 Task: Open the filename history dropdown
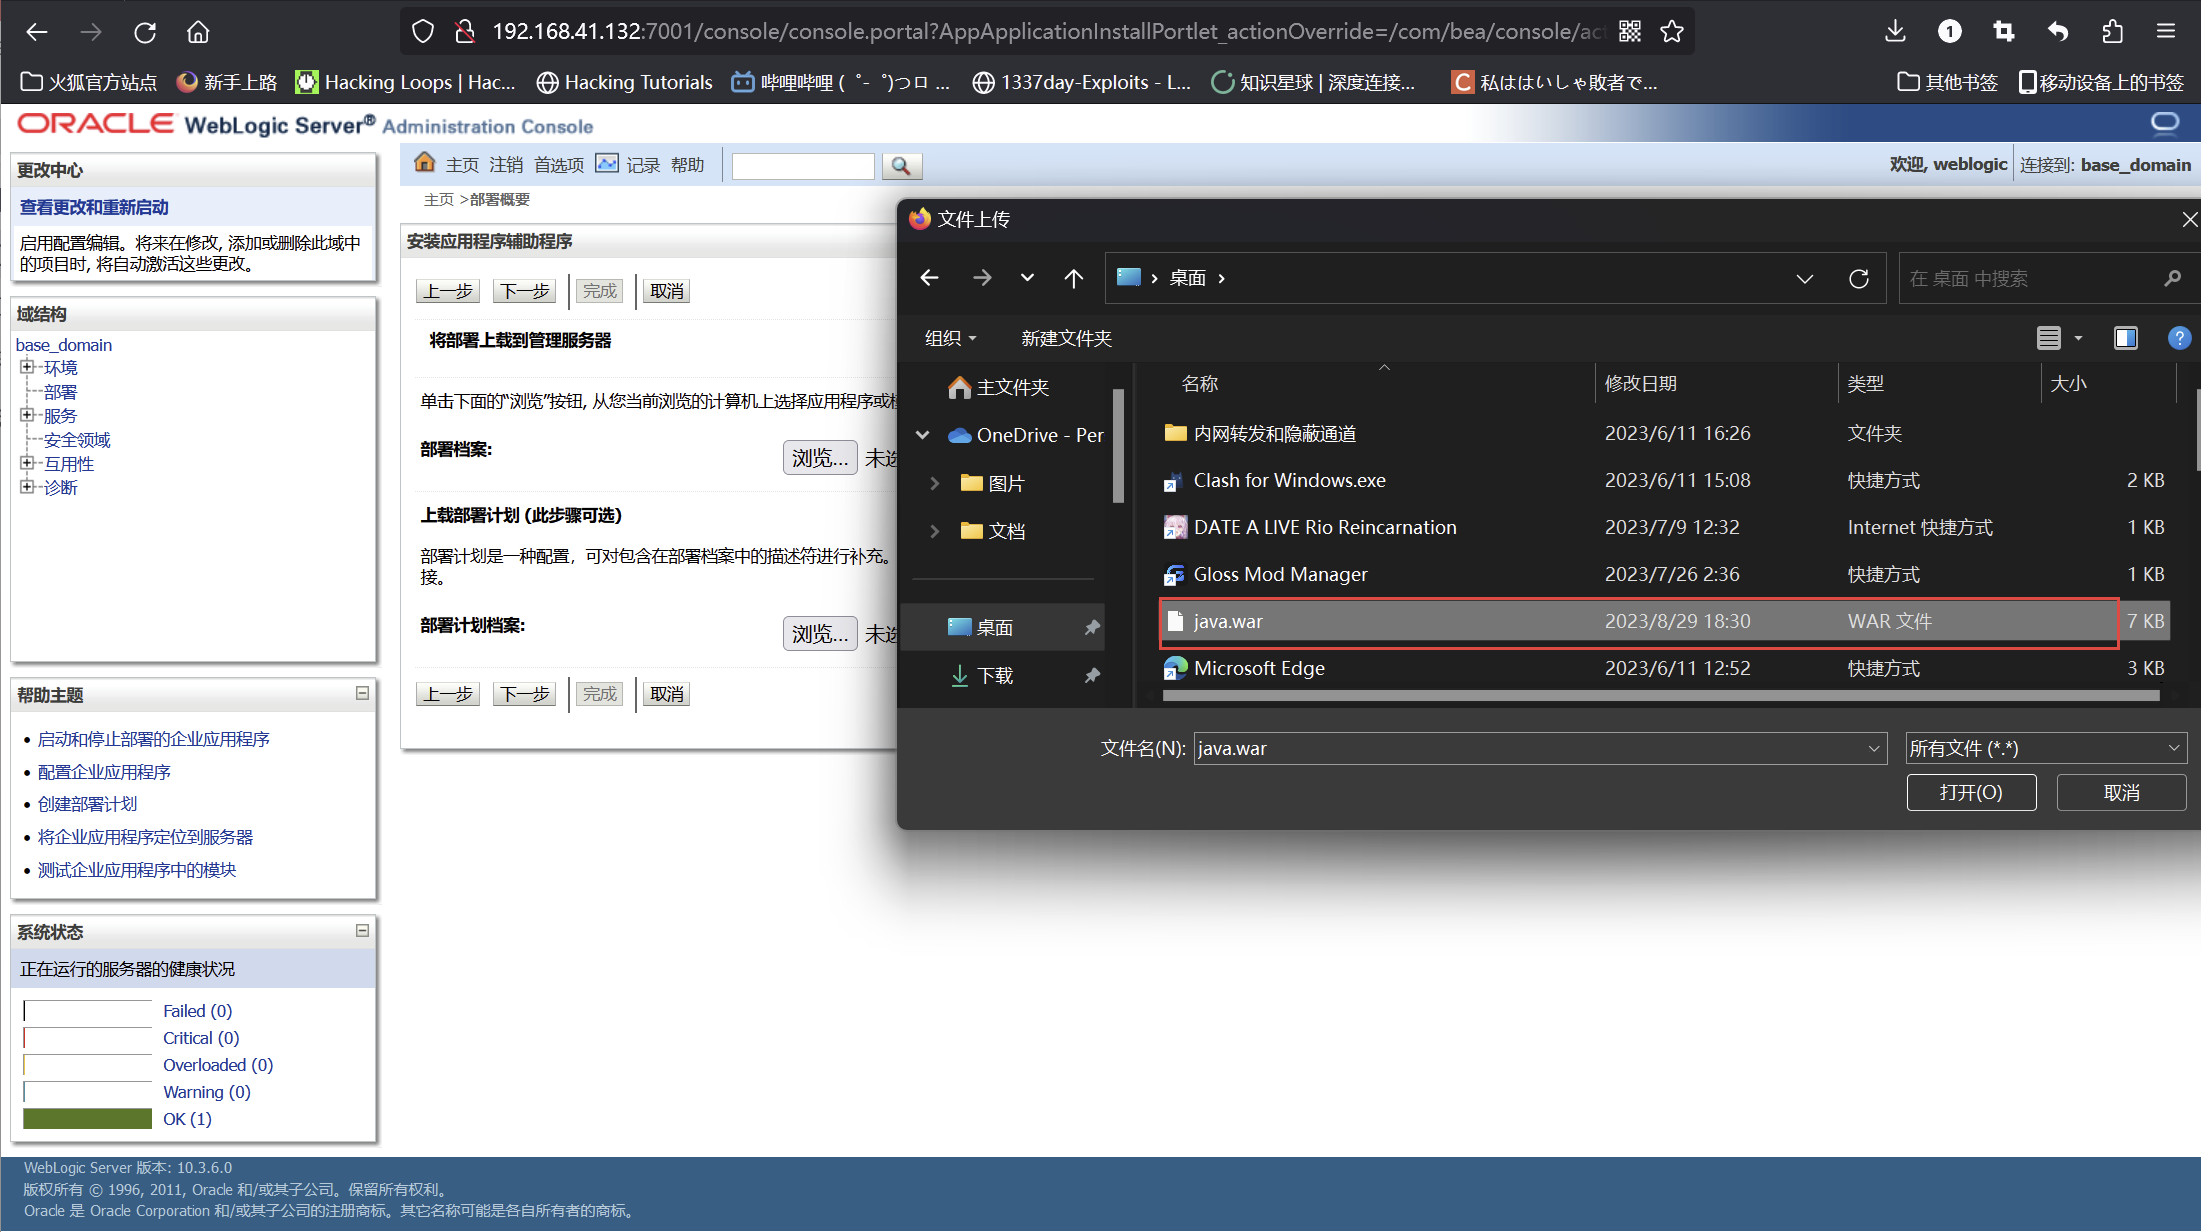[x=1874, y=748]
